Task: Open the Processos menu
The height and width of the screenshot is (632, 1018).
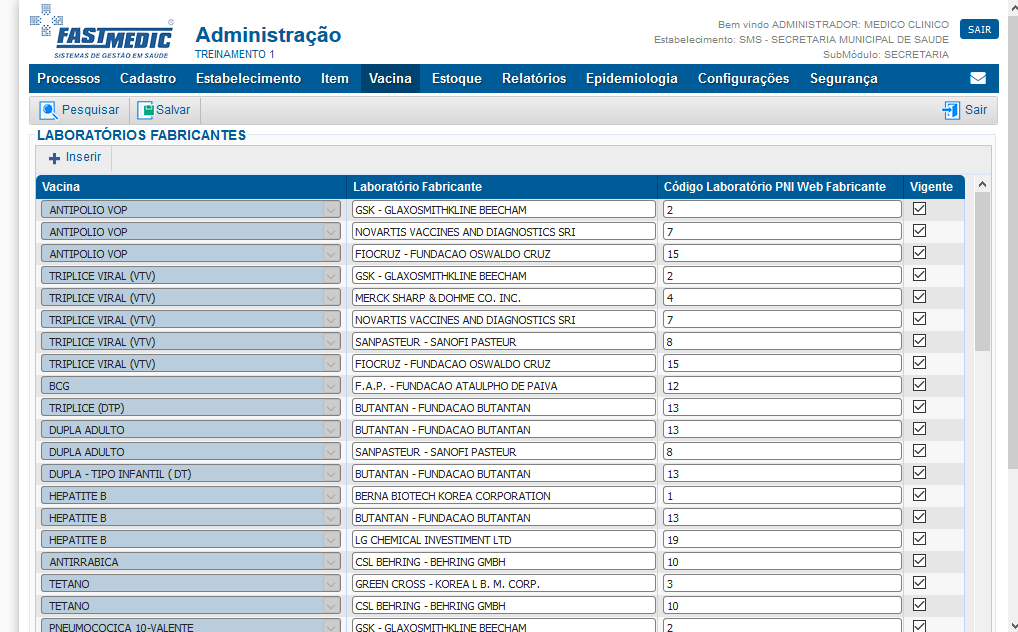Action: point(69,79)
